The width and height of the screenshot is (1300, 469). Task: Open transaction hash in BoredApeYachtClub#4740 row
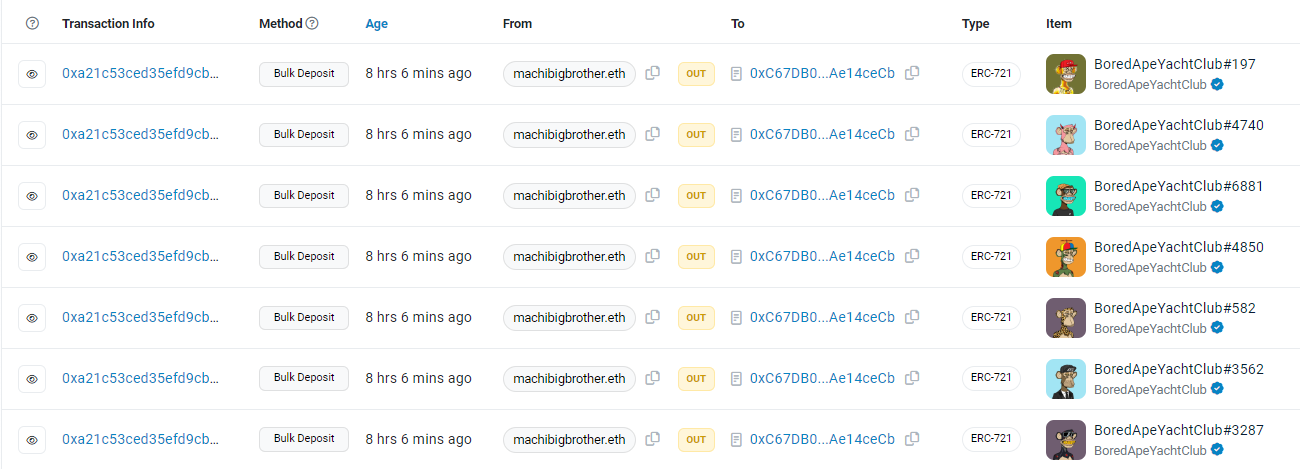click(x=140, y=135)
